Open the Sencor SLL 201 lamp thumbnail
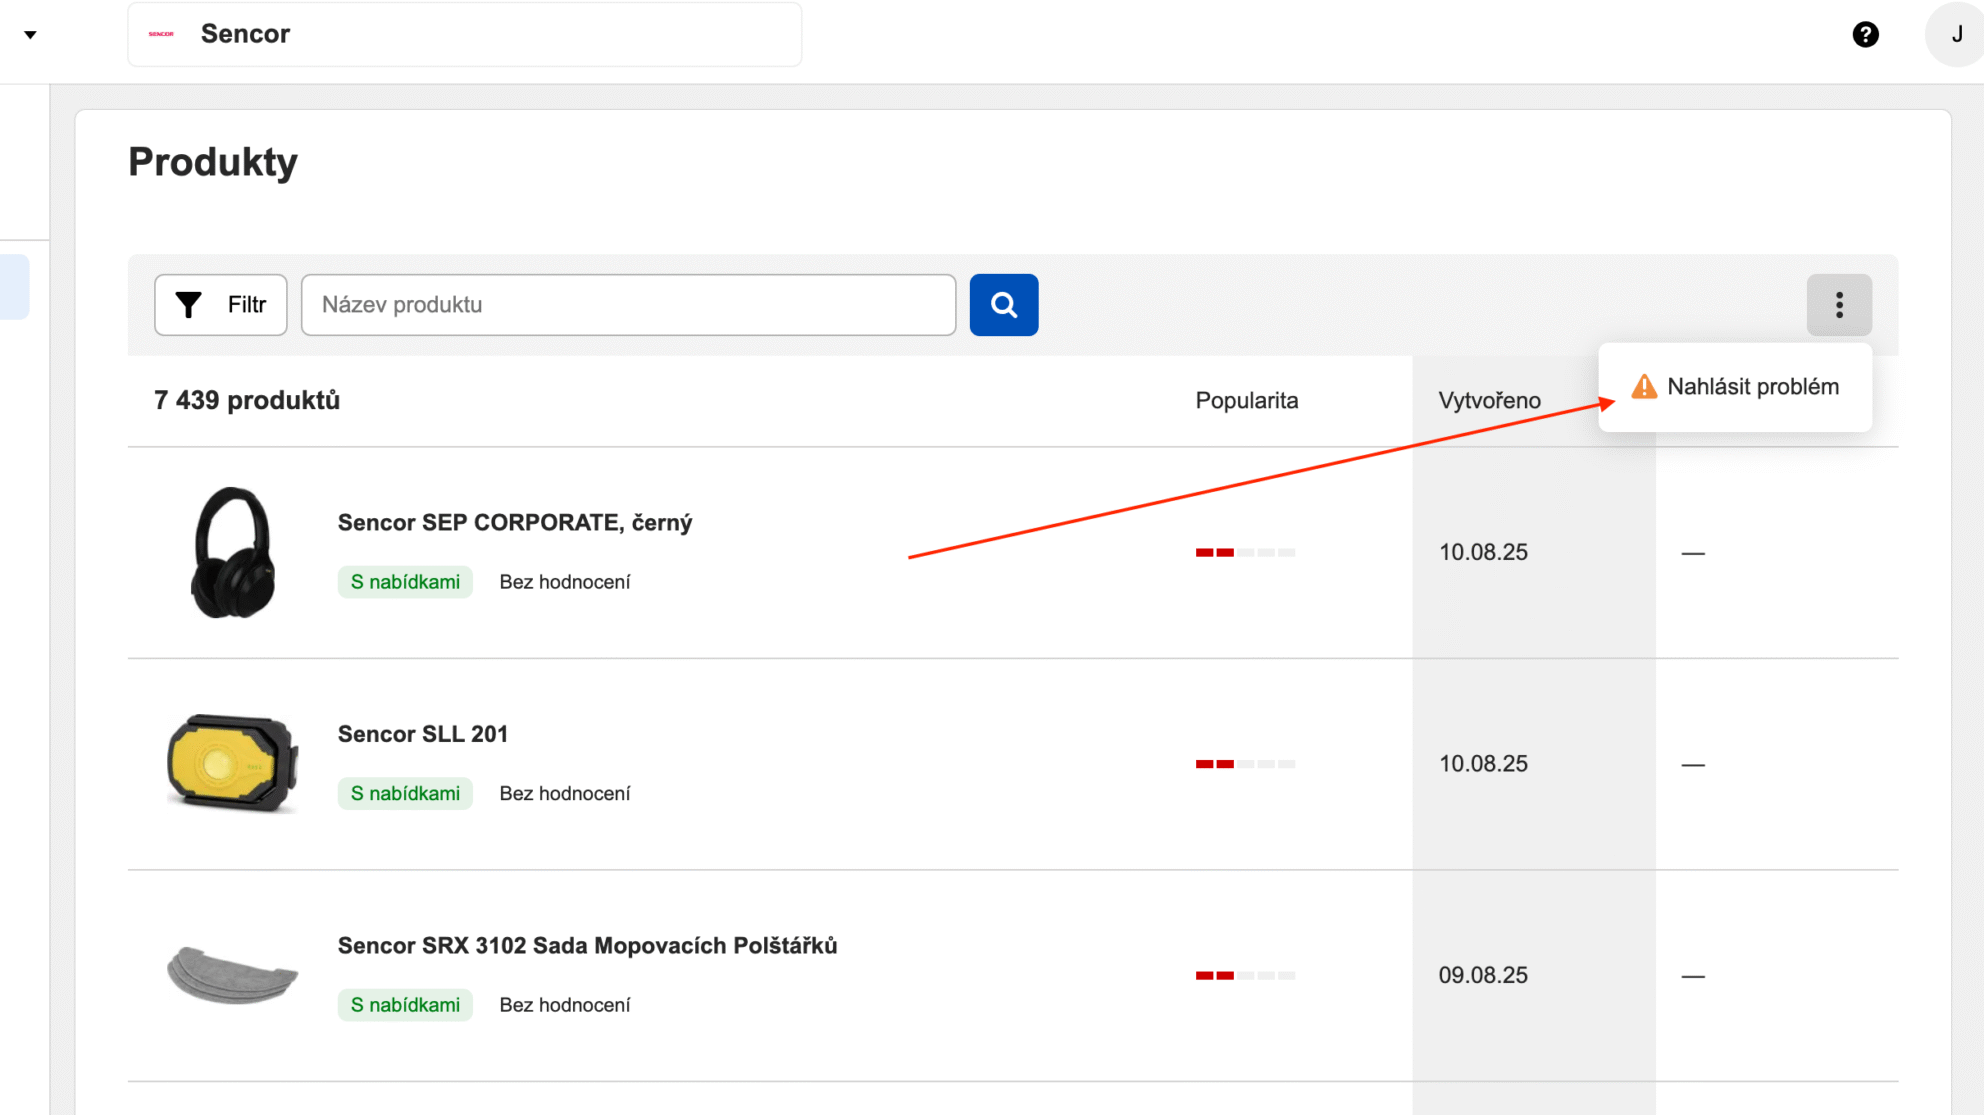Viewport: 1984px width, 1115px height. tap(232, 763)
